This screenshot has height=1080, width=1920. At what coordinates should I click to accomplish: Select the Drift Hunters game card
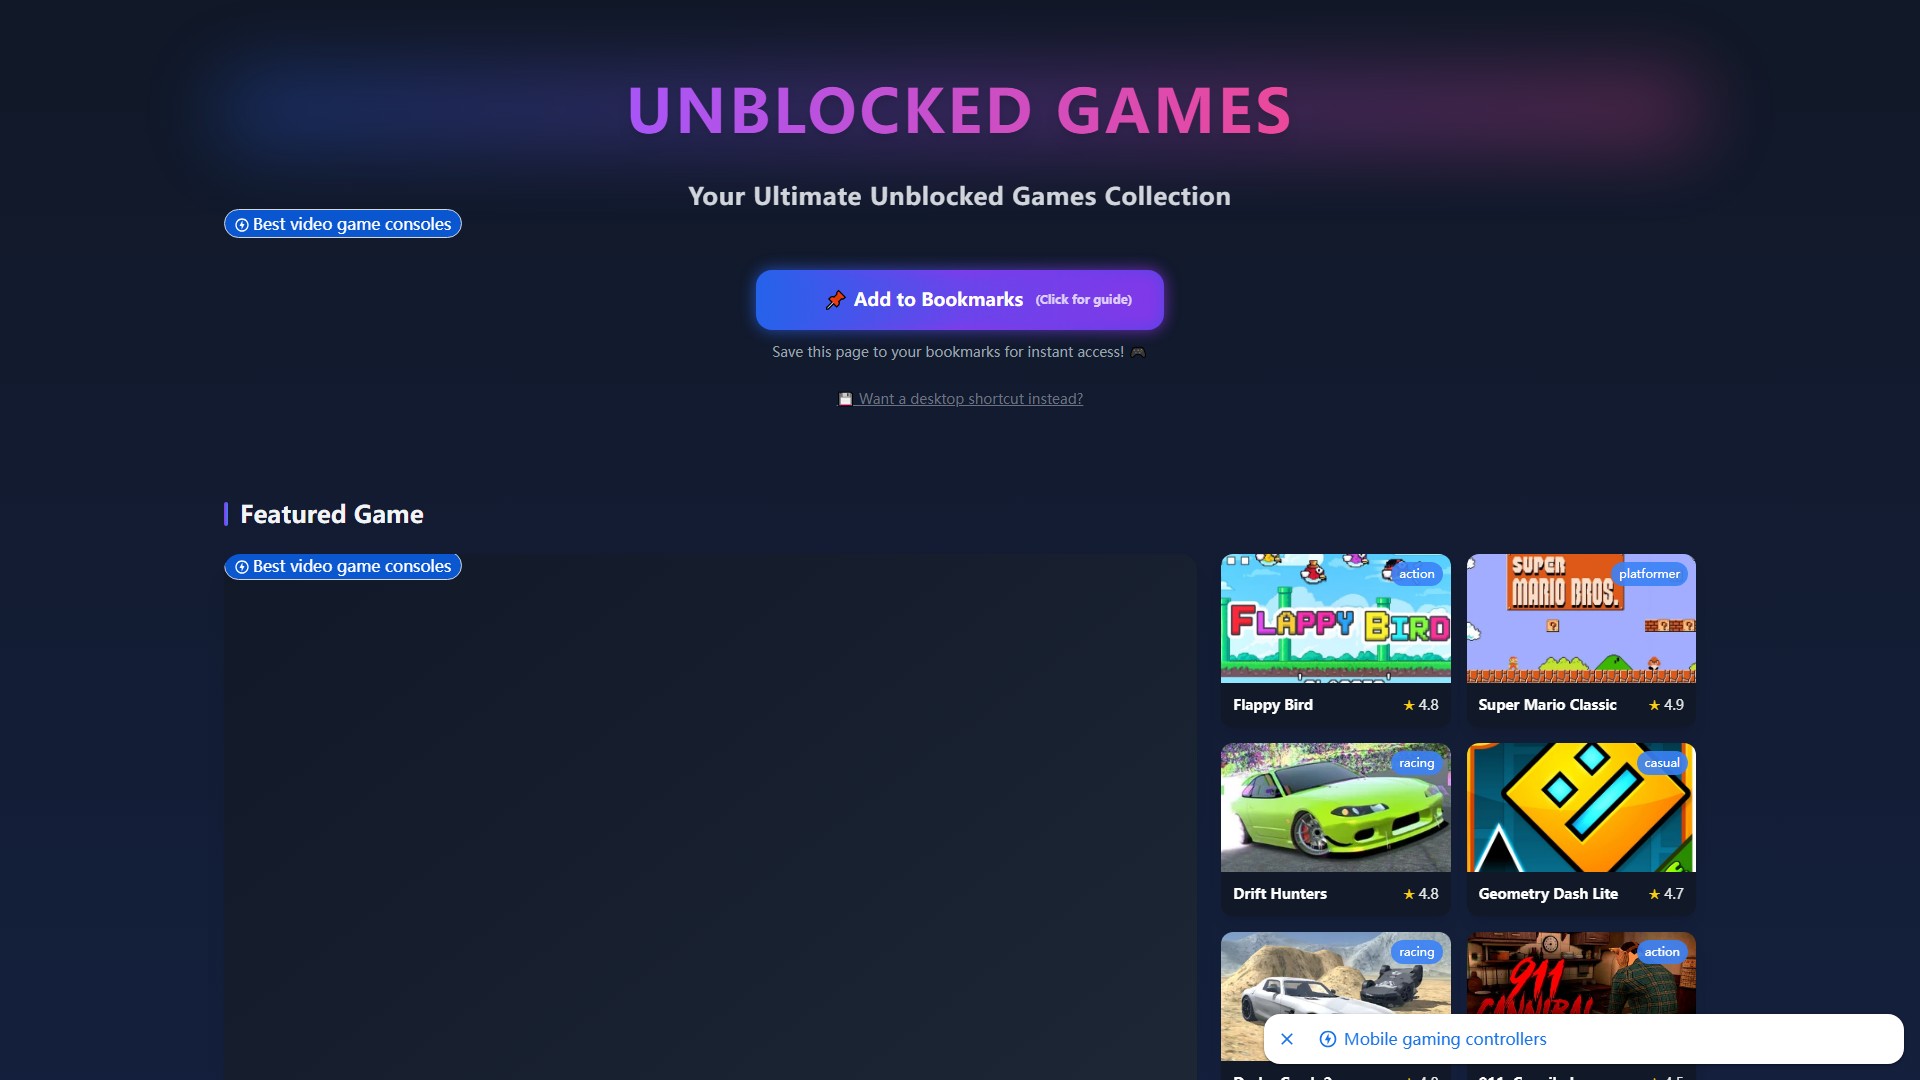pos(1336,827)
